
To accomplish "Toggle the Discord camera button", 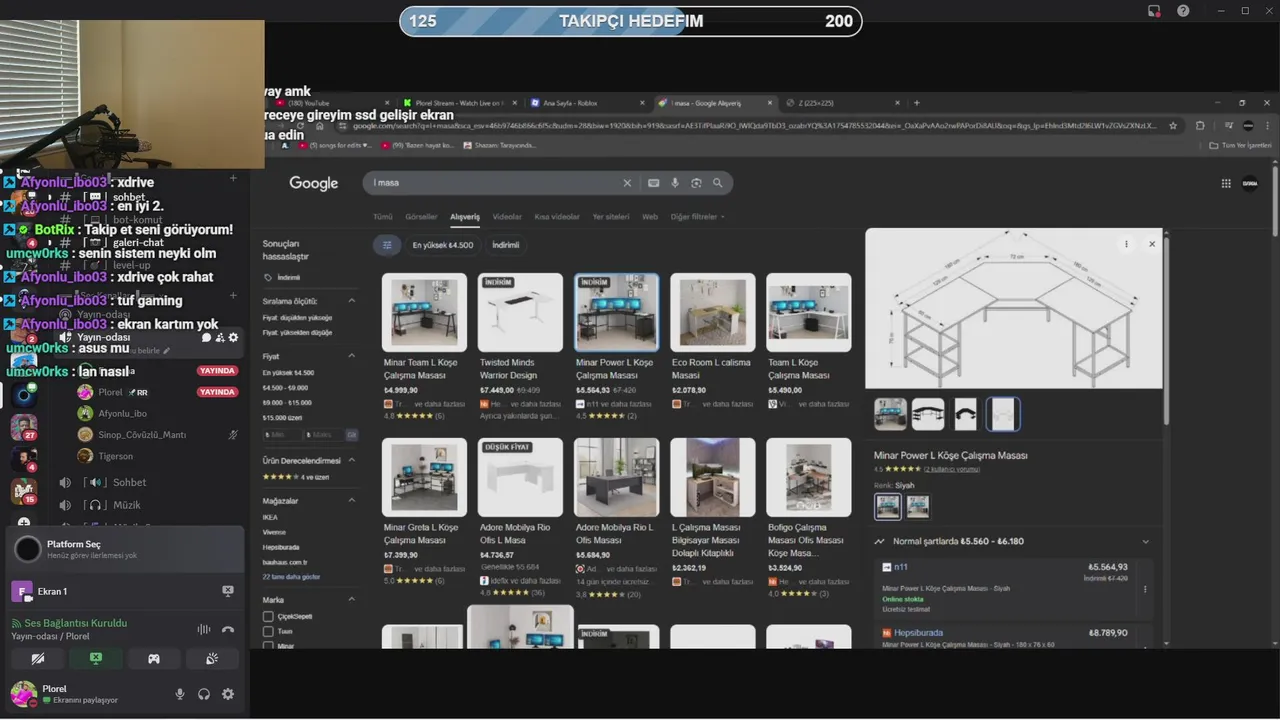I will [x=38, y=659].
